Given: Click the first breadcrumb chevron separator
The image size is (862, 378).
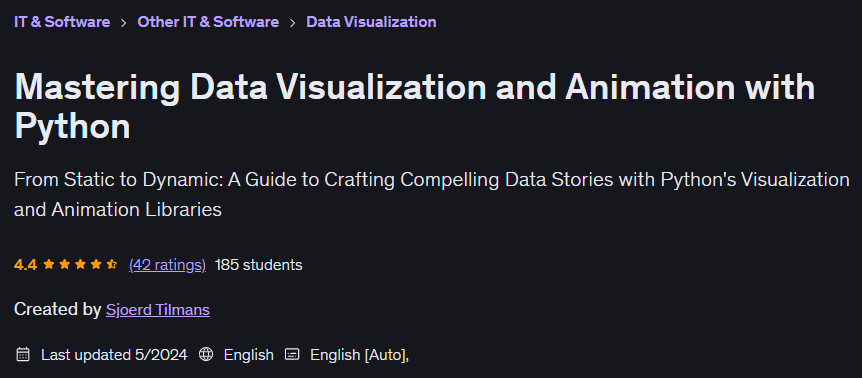Looking at the screenshot, I should [124, 23].
